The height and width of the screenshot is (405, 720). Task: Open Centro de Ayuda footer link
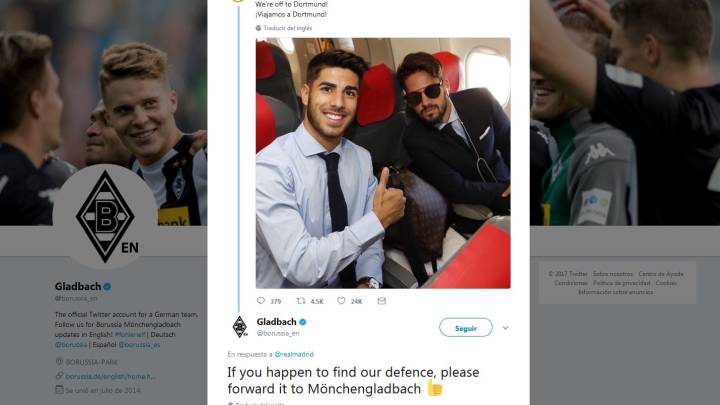pyautogui.click(x=661, y=273)
